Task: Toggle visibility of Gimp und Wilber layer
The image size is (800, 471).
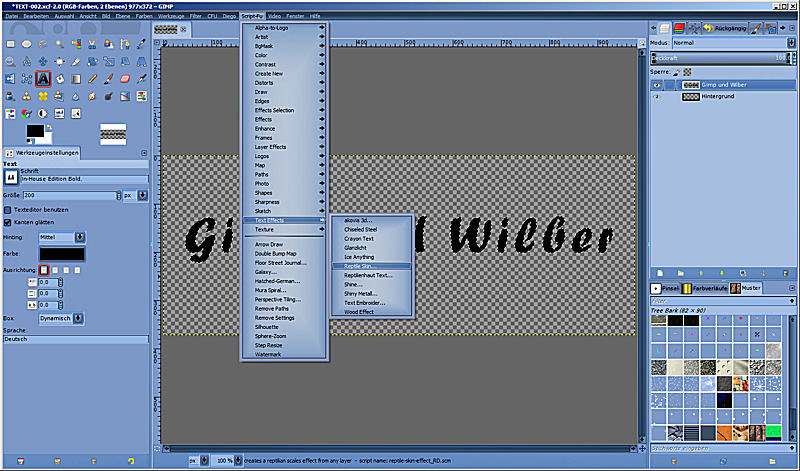Action: pos(657,85)
